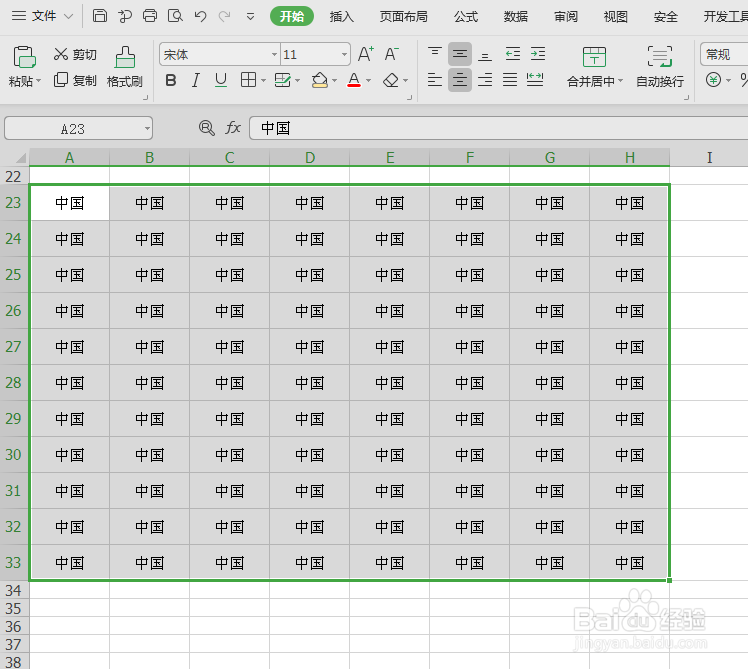Screen dimensions: 748x669
Task: Open number format dropdown 常规
Action: tap(724, 54)
